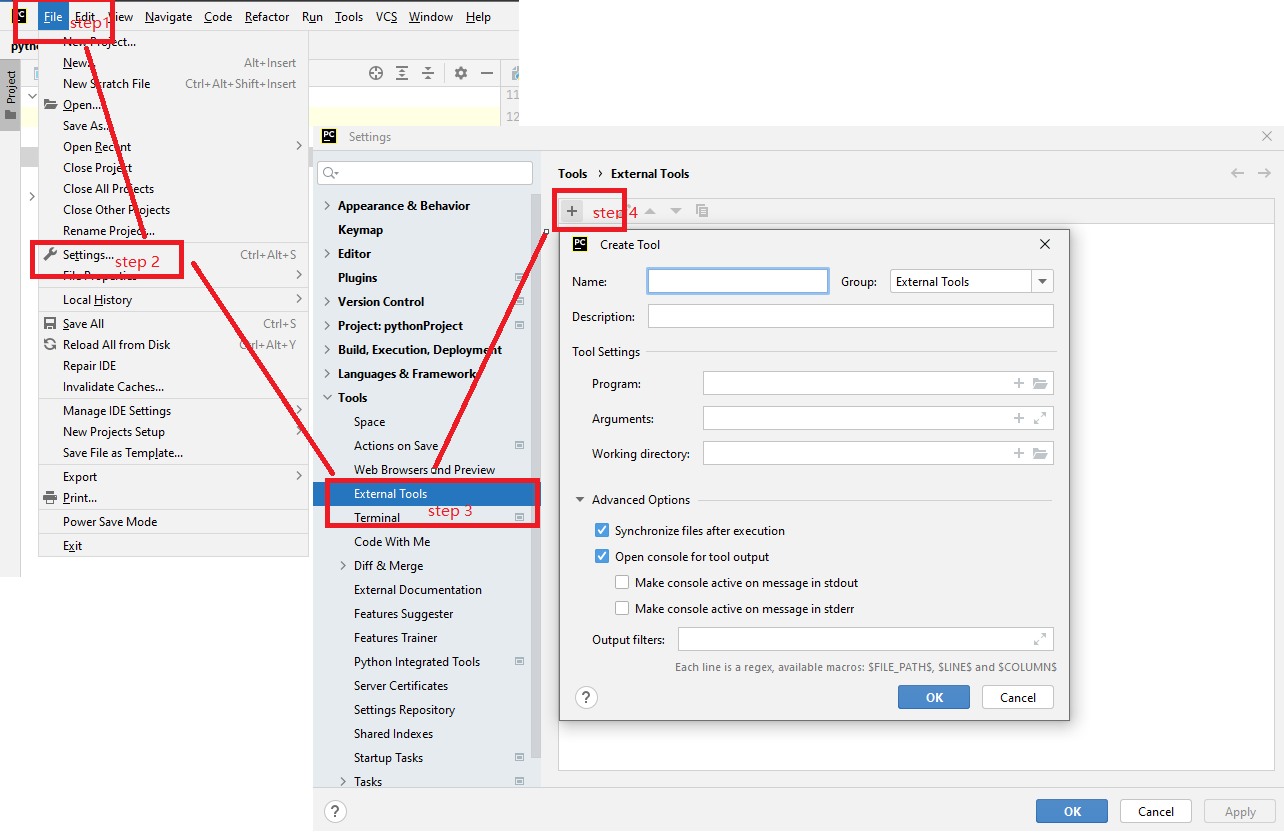Image resolution: width=1284 pixels, height=834 pixels.
Task: Click the settings gear icon in the Project panel toolbar
Action: [461, 73]
